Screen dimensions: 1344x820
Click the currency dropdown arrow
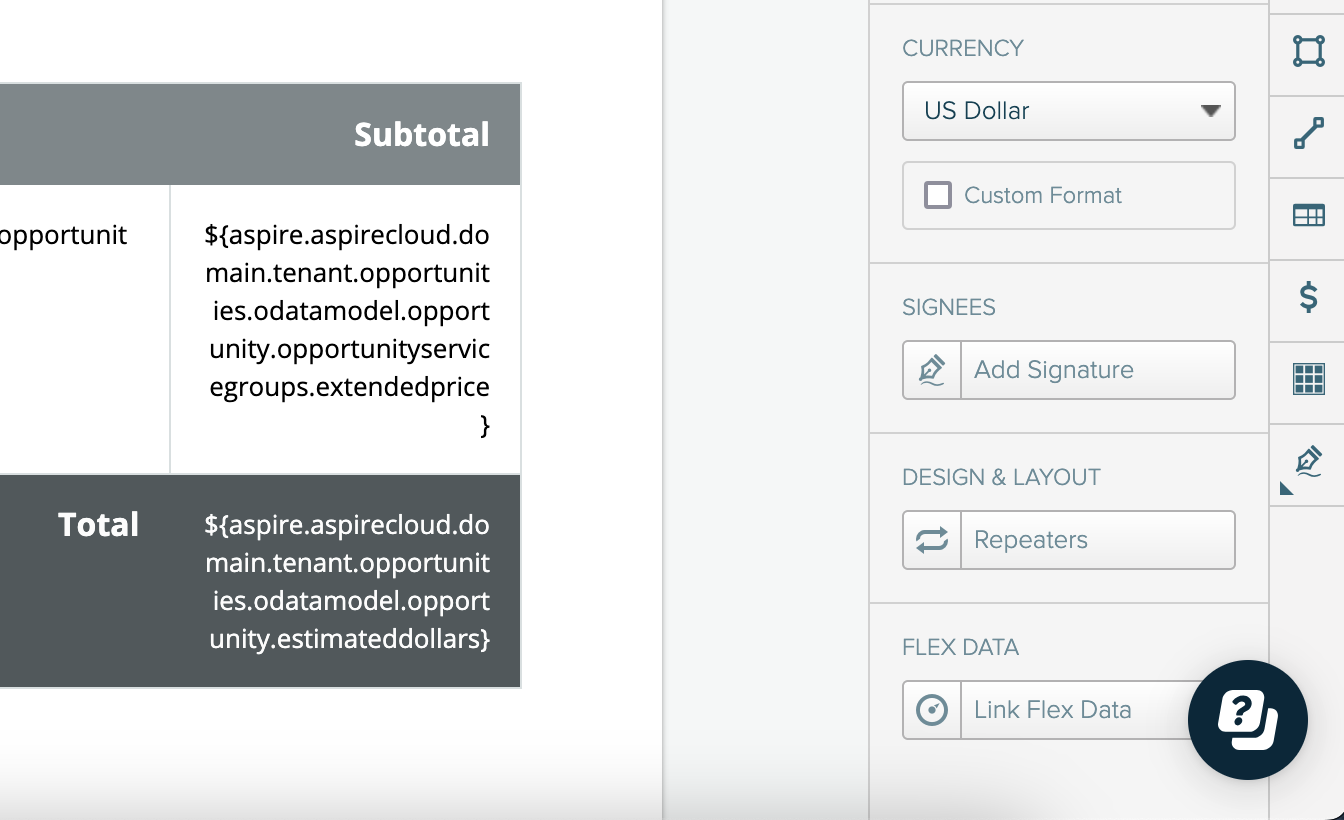point(1211,111)
